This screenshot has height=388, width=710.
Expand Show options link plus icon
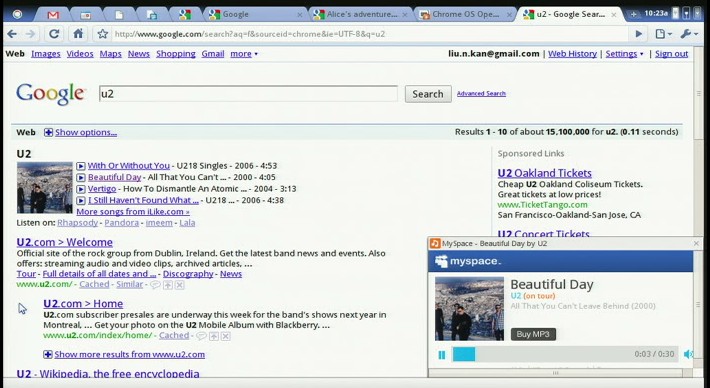click(48, 132)
